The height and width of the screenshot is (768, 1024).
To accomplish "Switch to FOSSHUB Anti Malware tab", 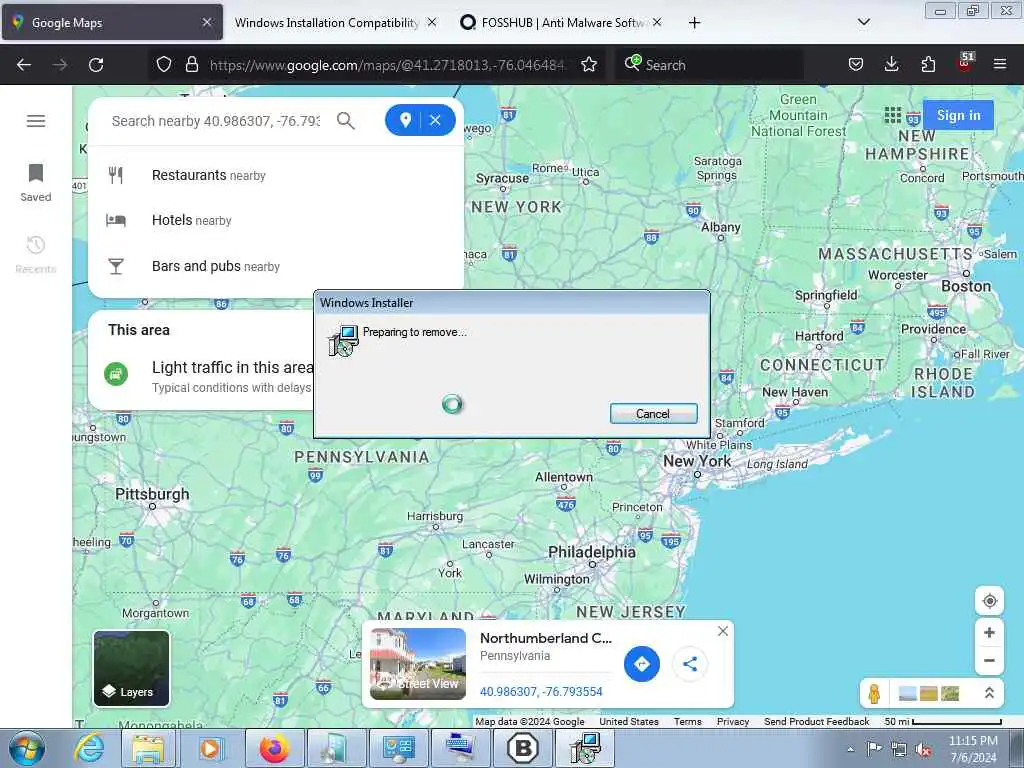I will [x=560, y=22].
